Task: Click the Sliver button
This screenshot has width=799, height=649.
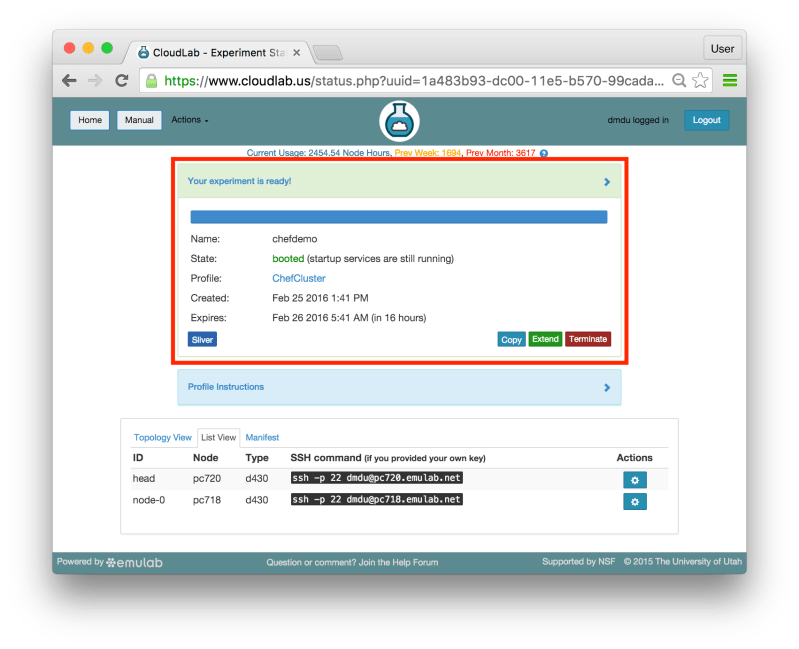Action: (x=202, y=340)
